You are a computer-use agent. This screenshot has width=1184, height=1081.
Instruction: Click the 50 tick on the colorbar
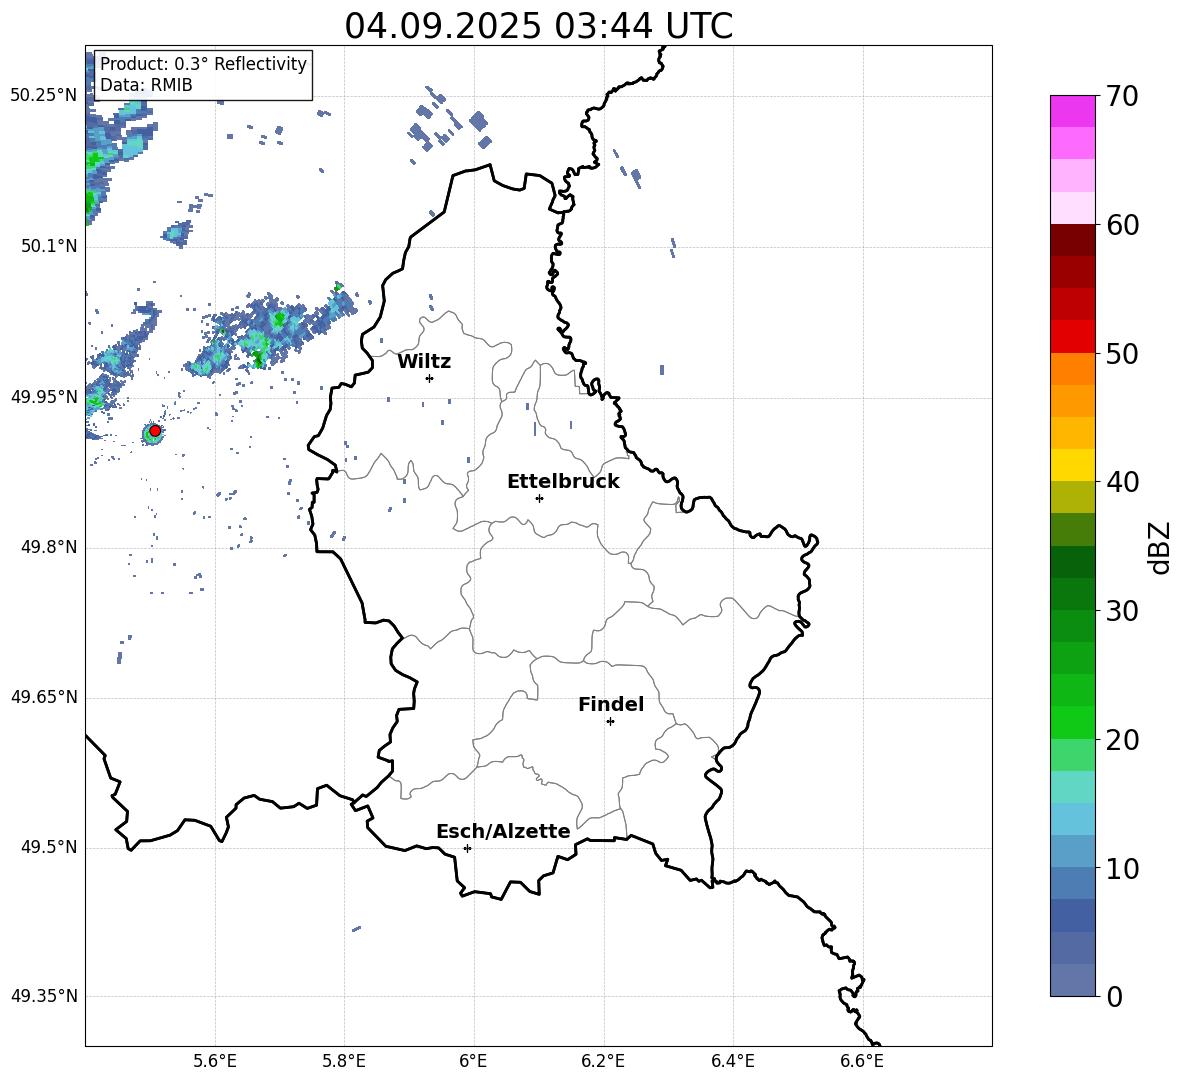[1122, 353]
